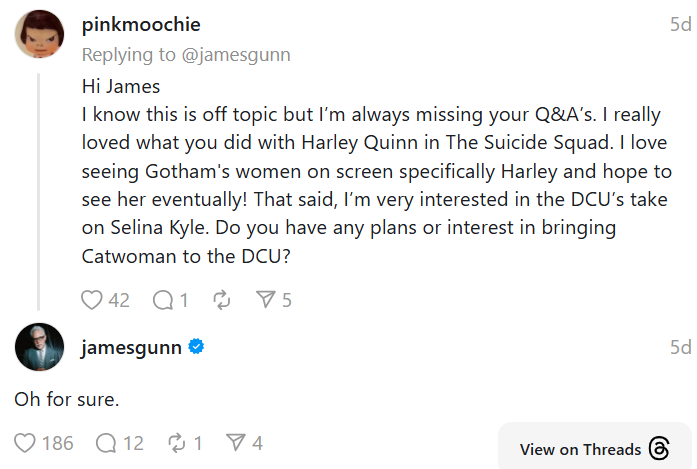Image resolution: width=697 pixels, height=469 pixels.
Task: Follow the Replying to @jamesgunn link
Action: [x=185, y=54]
